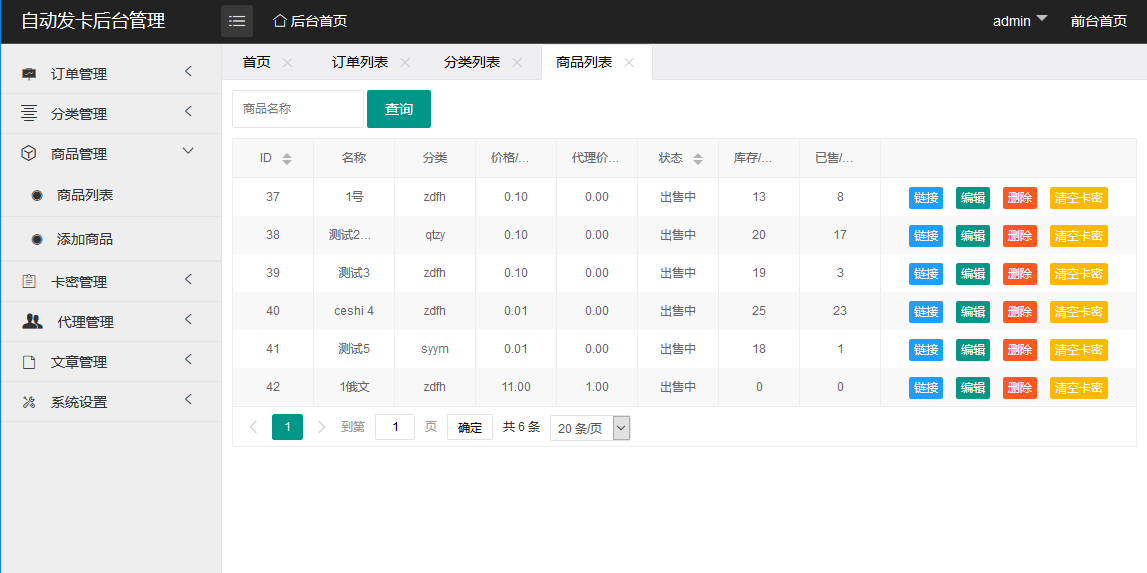This screenshot has height=573, width=1147.
Task: Expand the 卡密管理 menu chevron
Action: point(188,280)
